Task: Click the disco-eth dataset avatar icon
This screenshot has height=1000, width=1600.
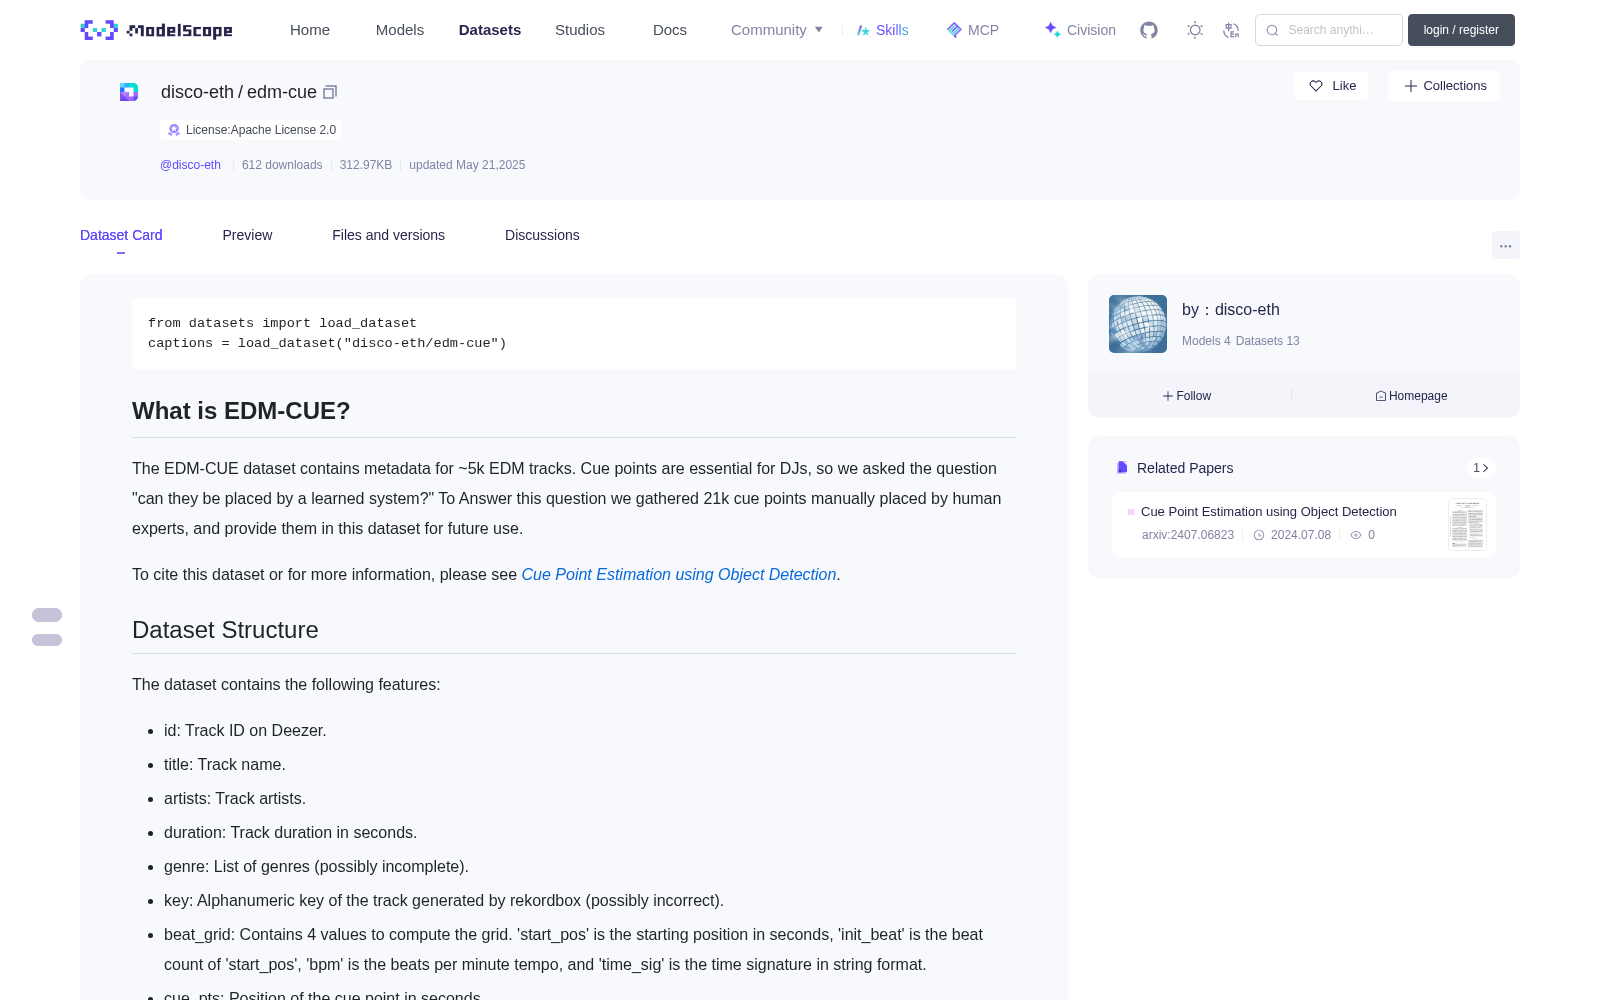Action: pos(129,92)
